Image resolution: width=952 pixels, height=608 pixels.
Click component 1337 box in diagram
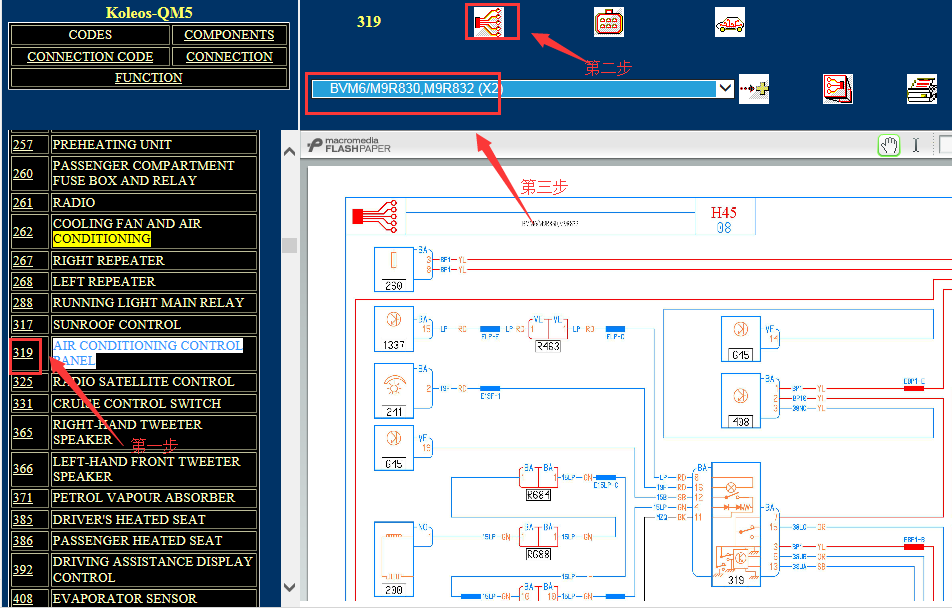click(394, 329)
